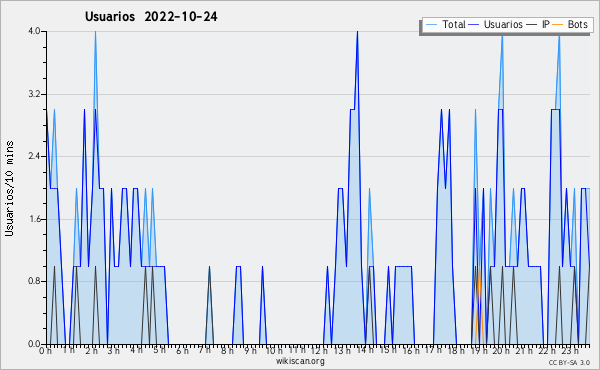
Task: Click the '13 h' x-axis label
Action: [x=342, y=350]
